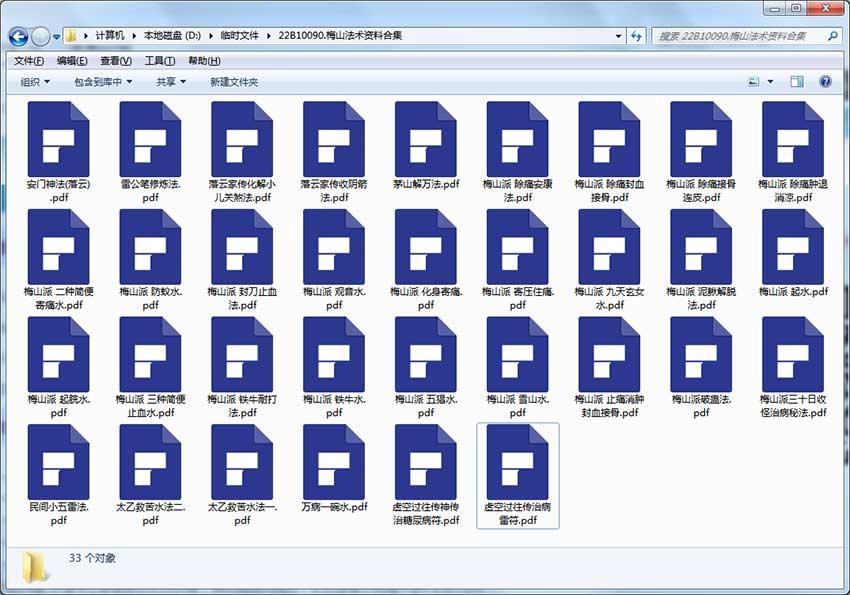Select 梅山派 三种简便止血水.pdf file
Viewport: 850px width, 595px height.
click(150, 367)
